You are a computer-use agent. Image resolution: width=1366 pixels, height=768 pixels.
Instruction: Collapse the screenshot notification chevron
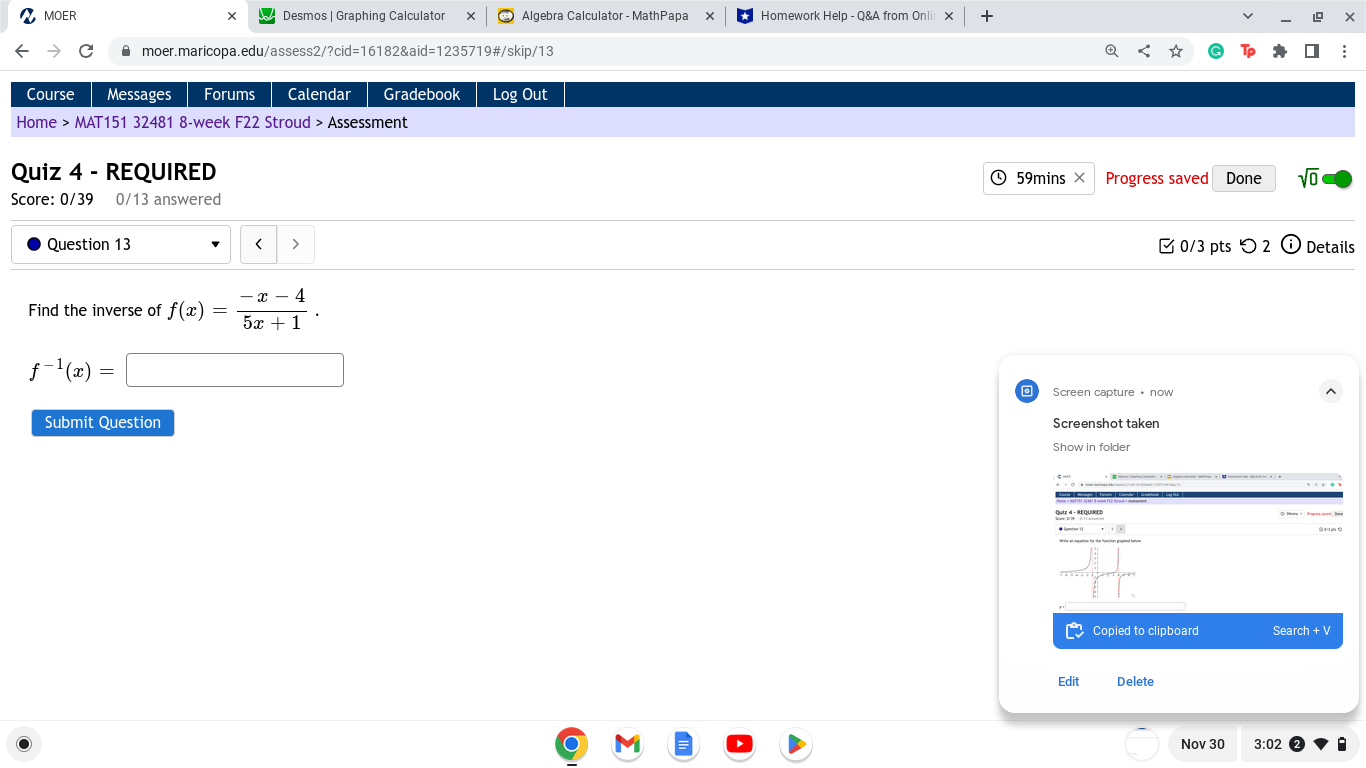(1331, 391)
